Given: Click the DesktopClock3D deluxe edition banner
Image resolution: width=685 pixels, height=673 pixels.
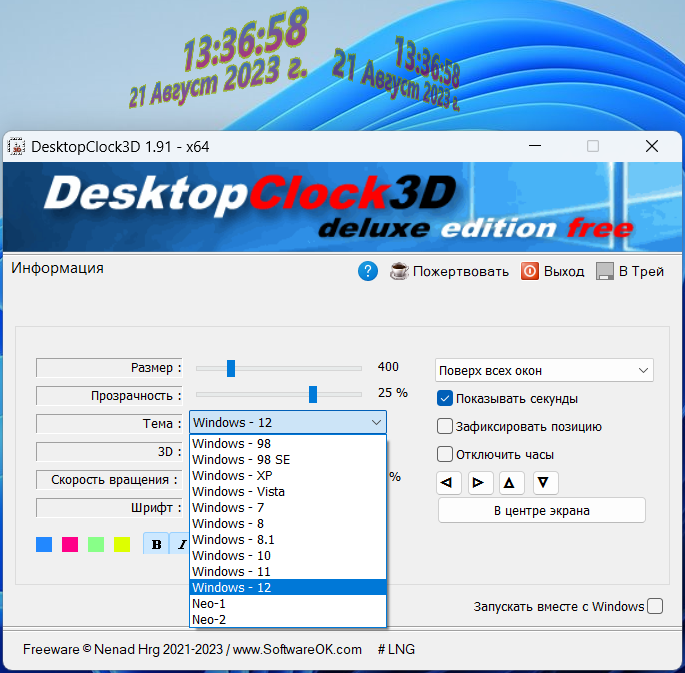Looking at the screenshot, I should click(342, 207).
